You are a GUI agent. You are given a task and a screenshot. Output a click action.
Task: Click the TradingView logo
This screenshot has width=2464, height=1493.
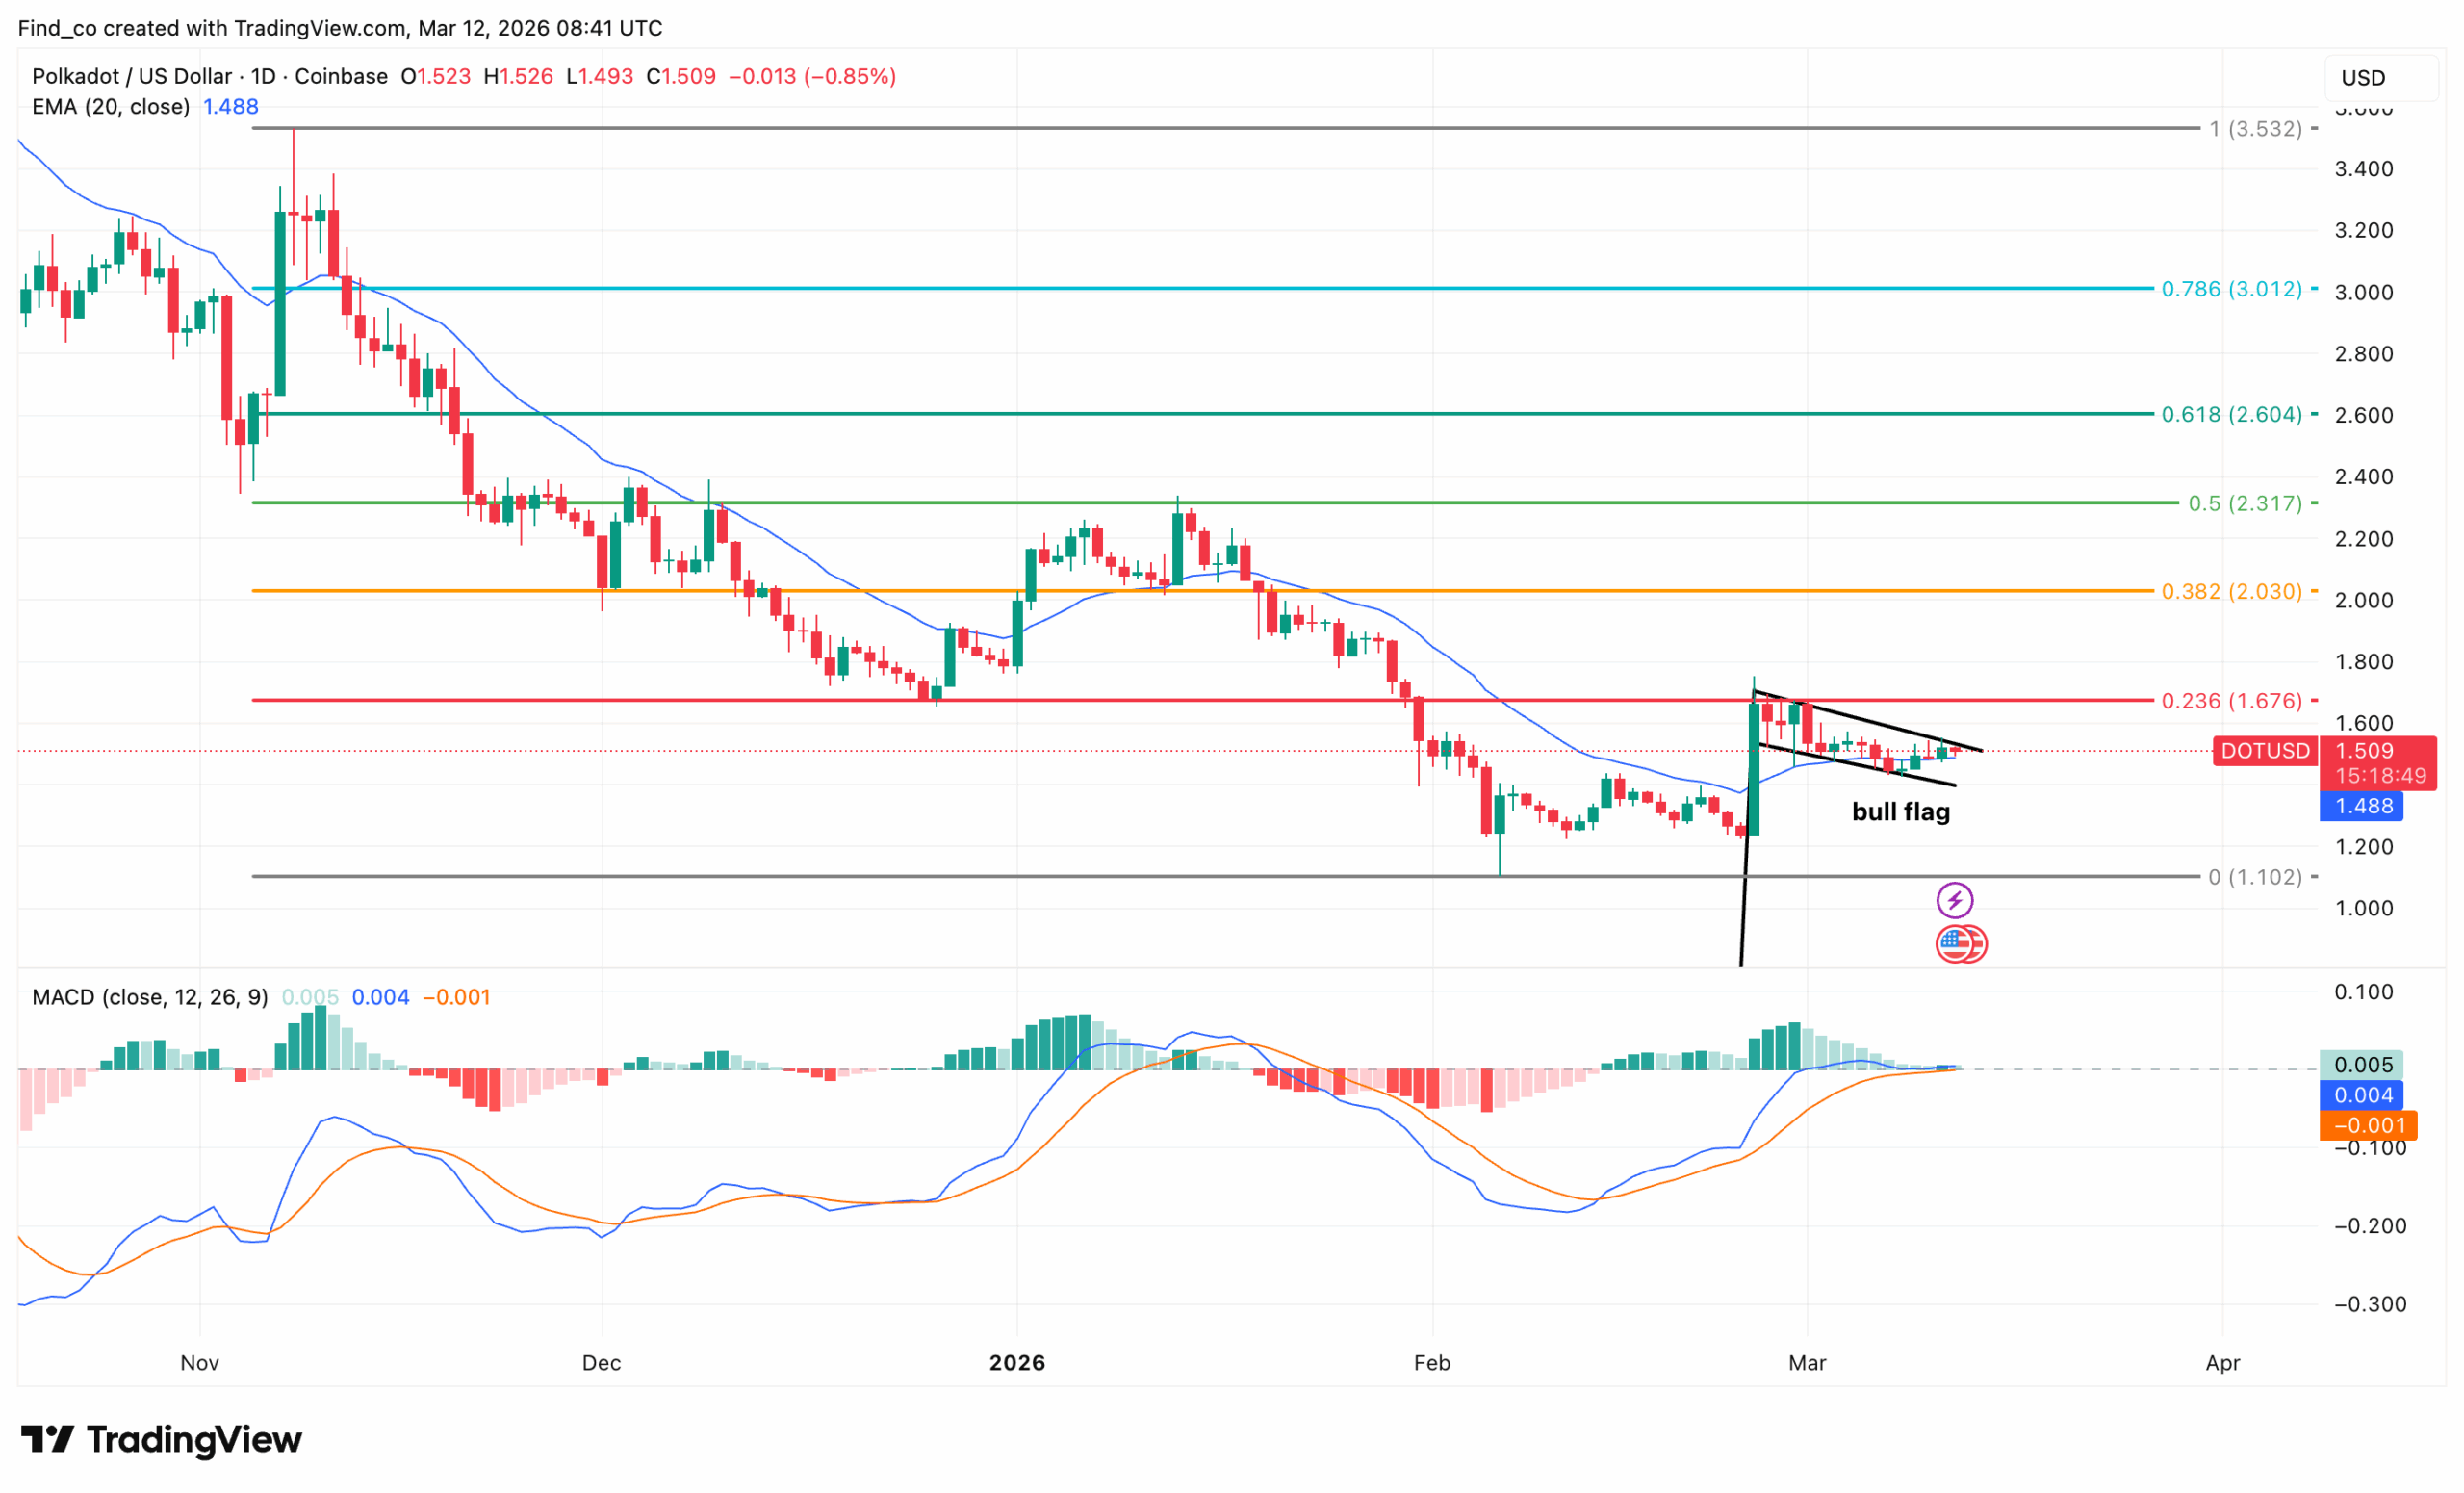pyautogui.click(x=161, y=1439)
